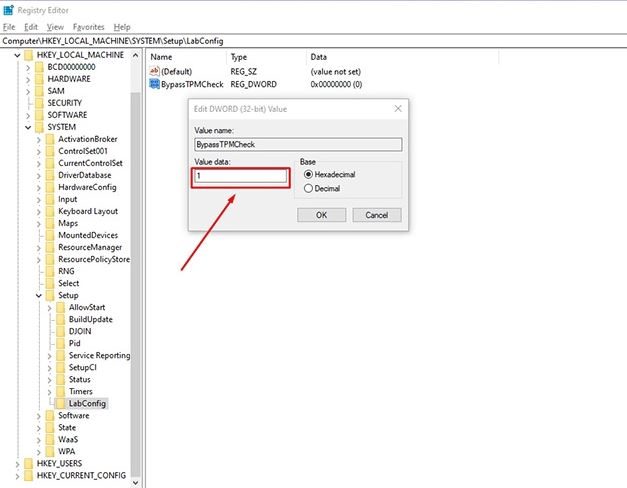Expand the WPA key chevron

(x=39, y=452)
